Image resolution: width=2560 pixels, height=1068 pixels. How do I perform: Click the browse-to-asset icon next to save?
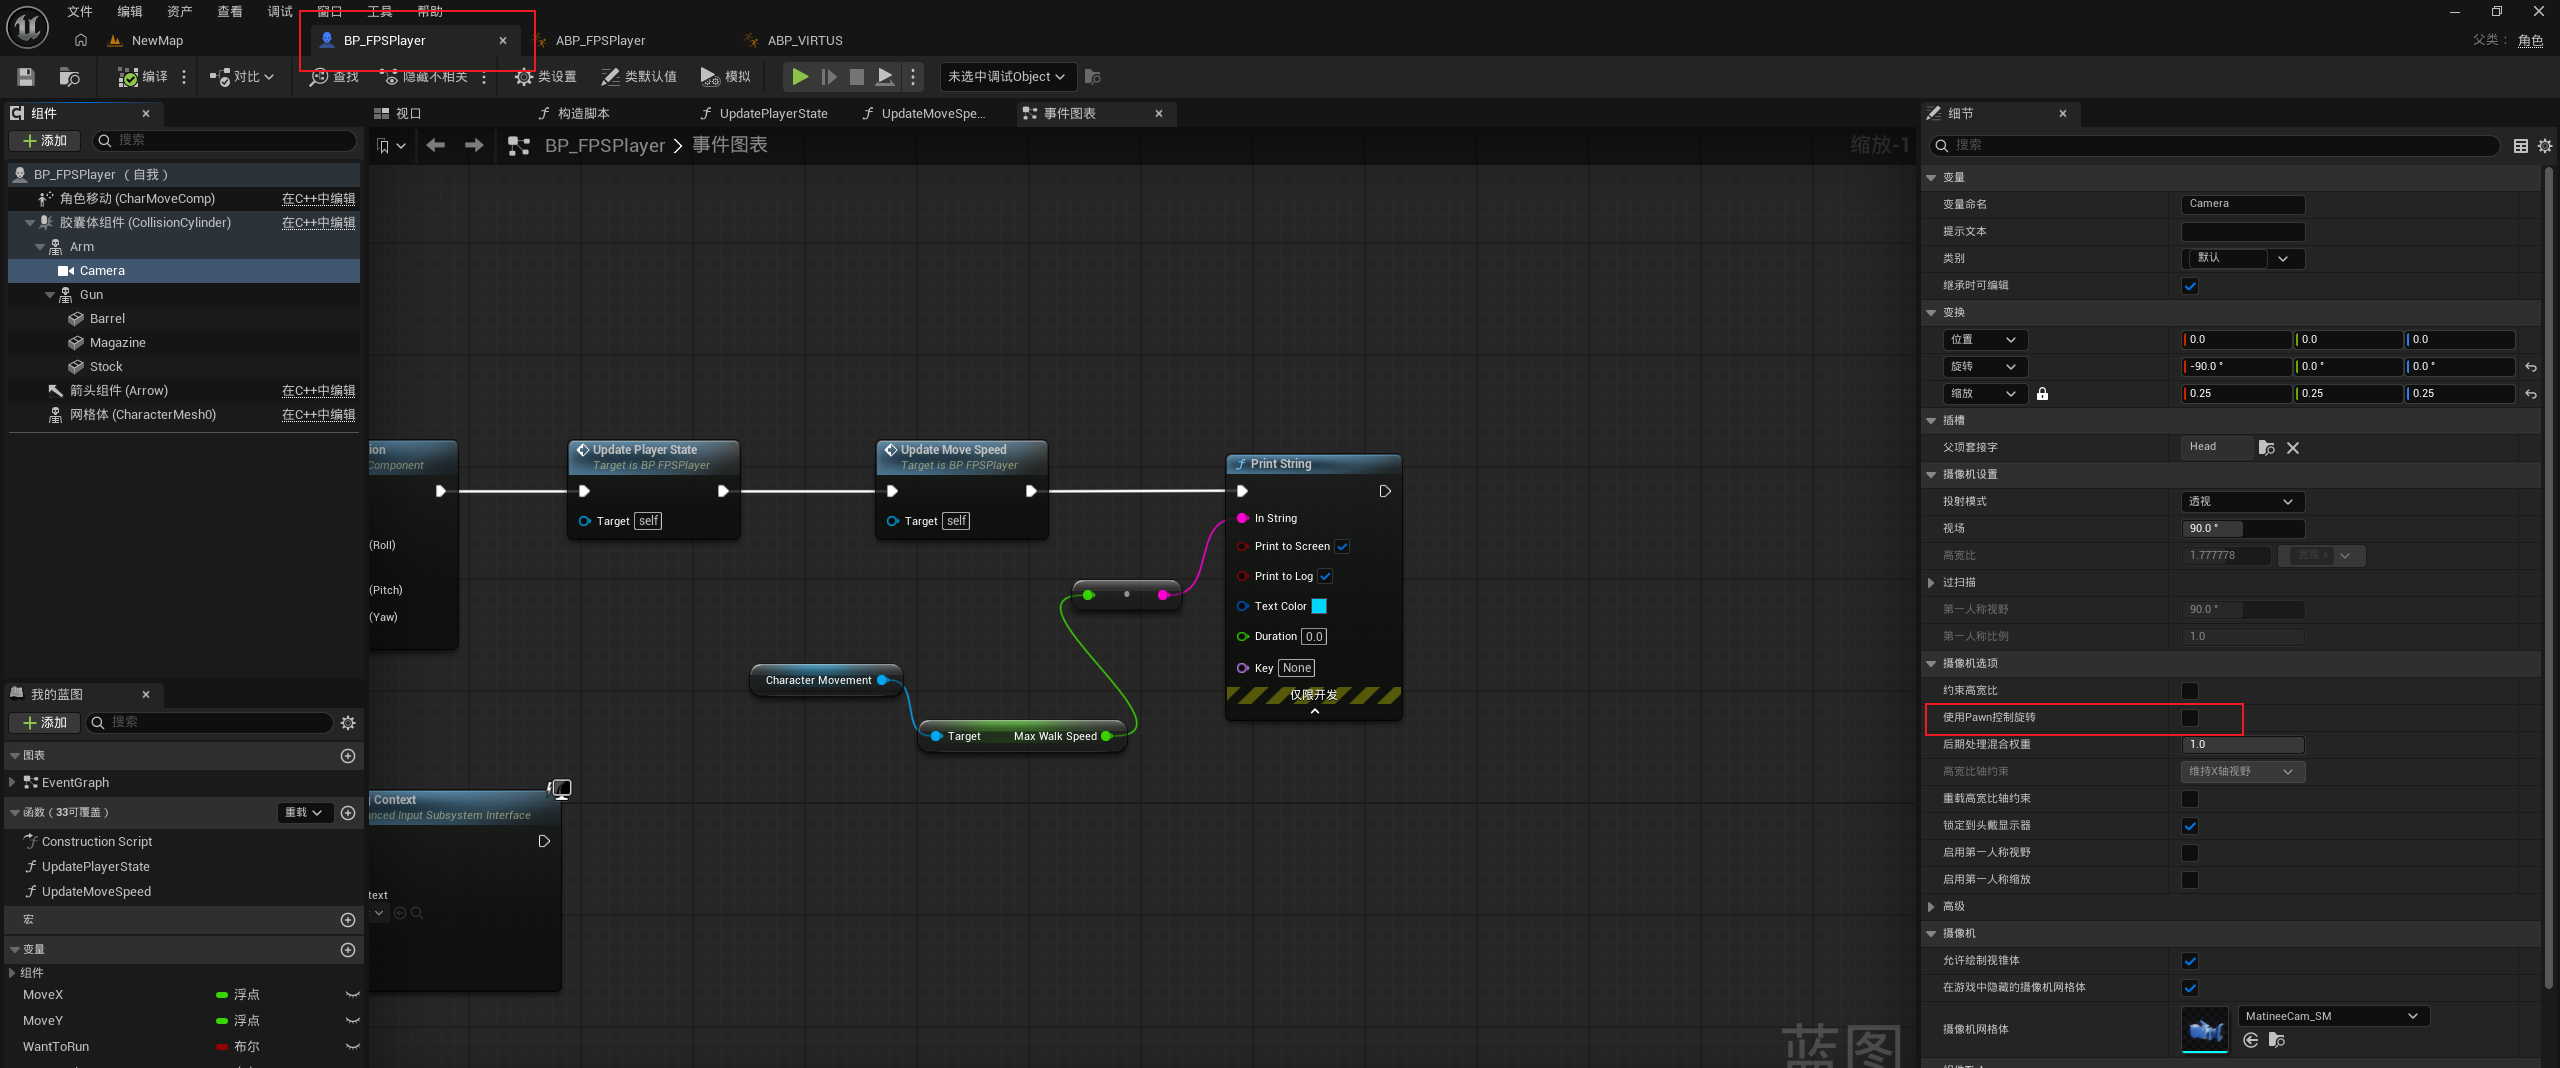[x=69, y=77]
